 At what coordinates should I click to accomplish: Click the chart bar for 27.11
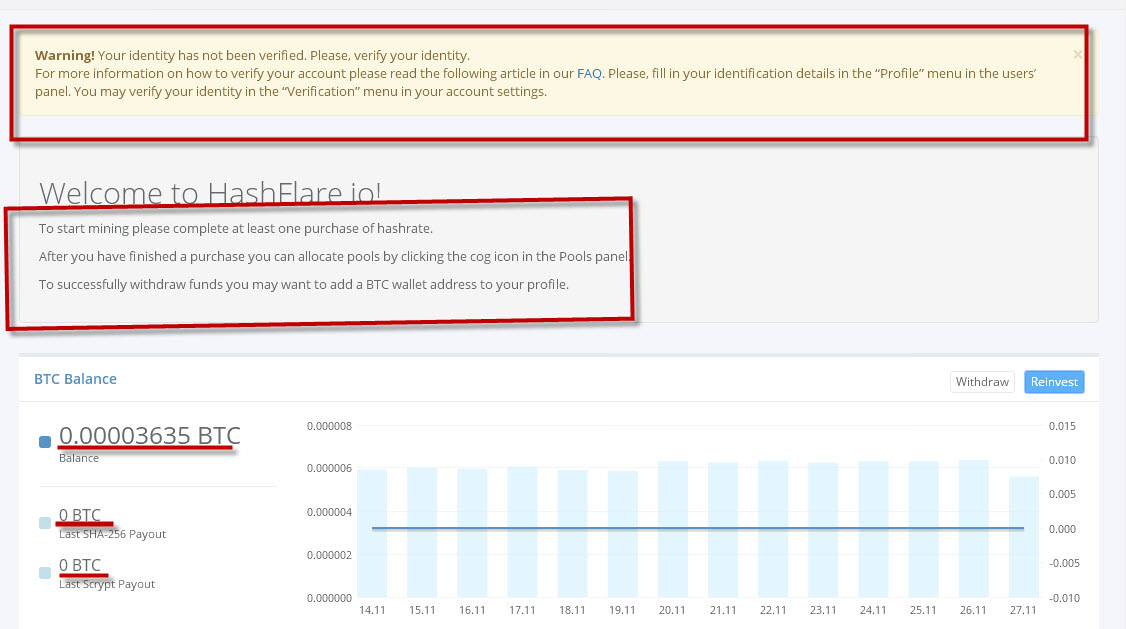click(1024, 537)
